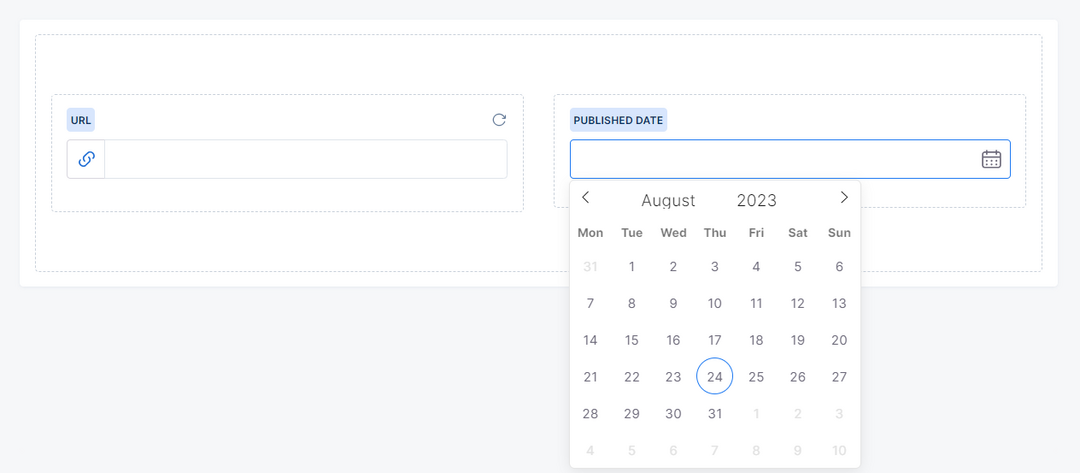Focus the URL text input
The width and height of the screenshot is (1080, 473).
click(x=305, y=159)
